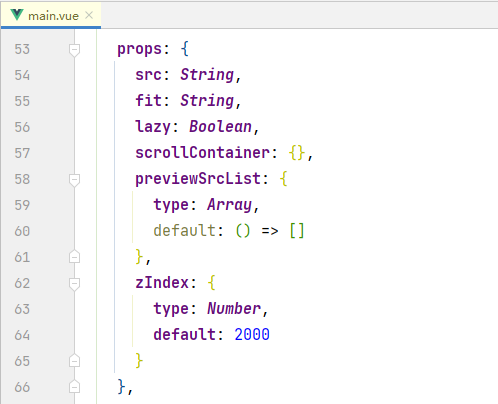498x404 pixels.
Task: Click line number 54 in gutter
Action: click(22, 75)
